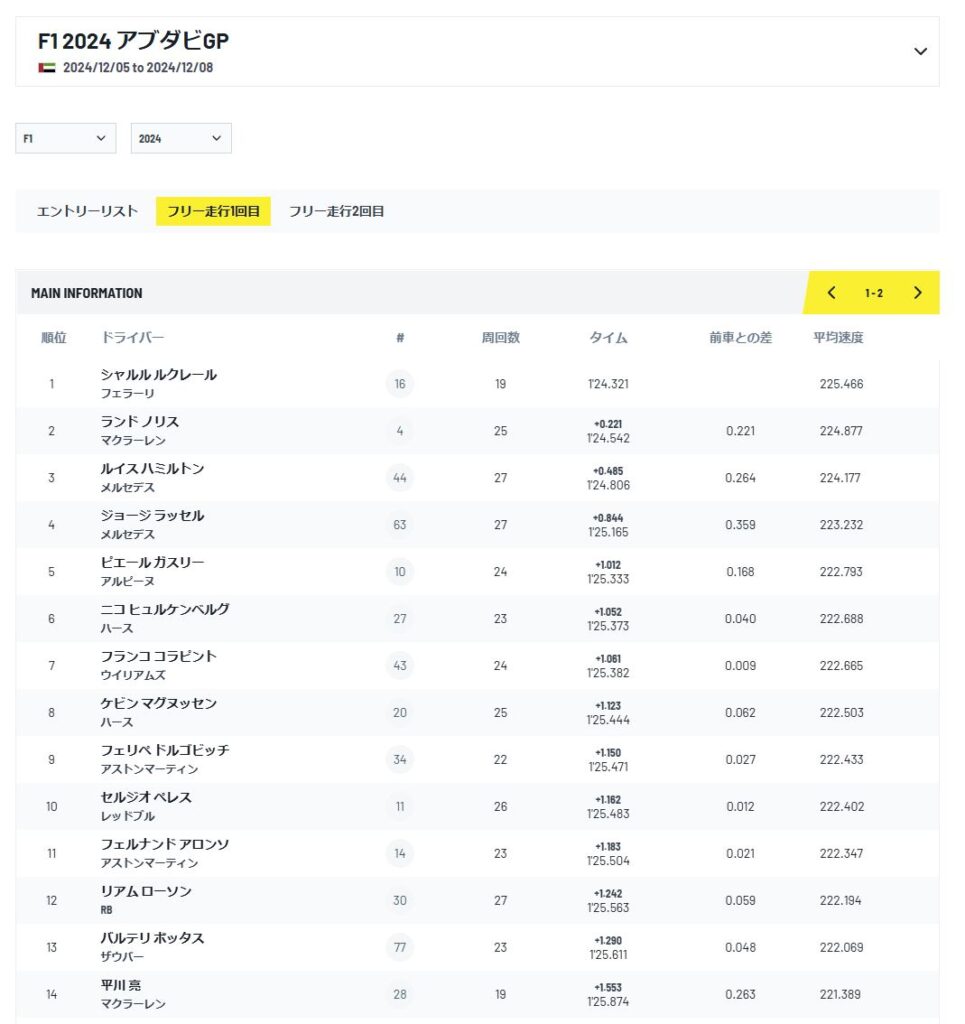Image resolution: width=965 pixels, height=1024 pixels.
Task: Click car number 43 badge
Action: (x=400, y=665)
